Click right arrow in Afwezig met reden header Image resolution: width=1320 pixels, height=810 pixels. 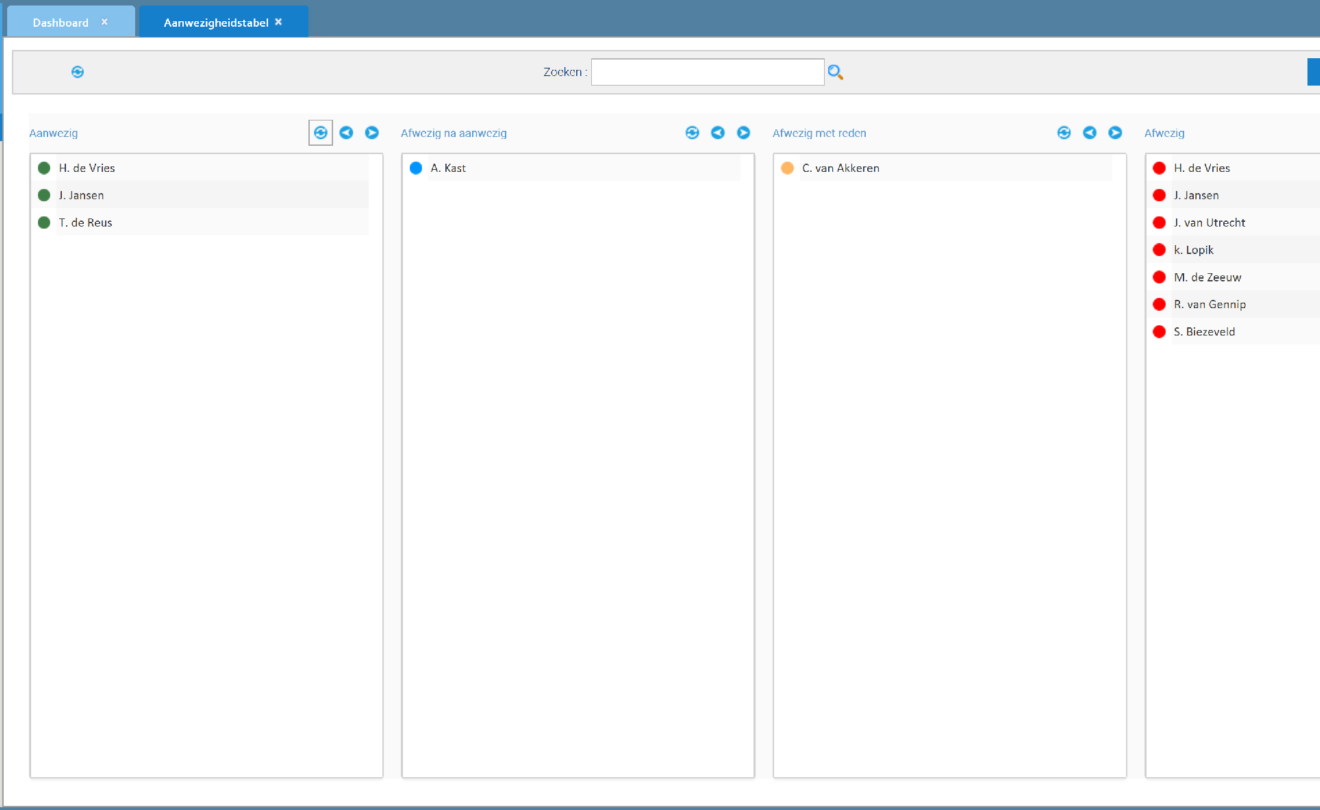click(1115, 133)
